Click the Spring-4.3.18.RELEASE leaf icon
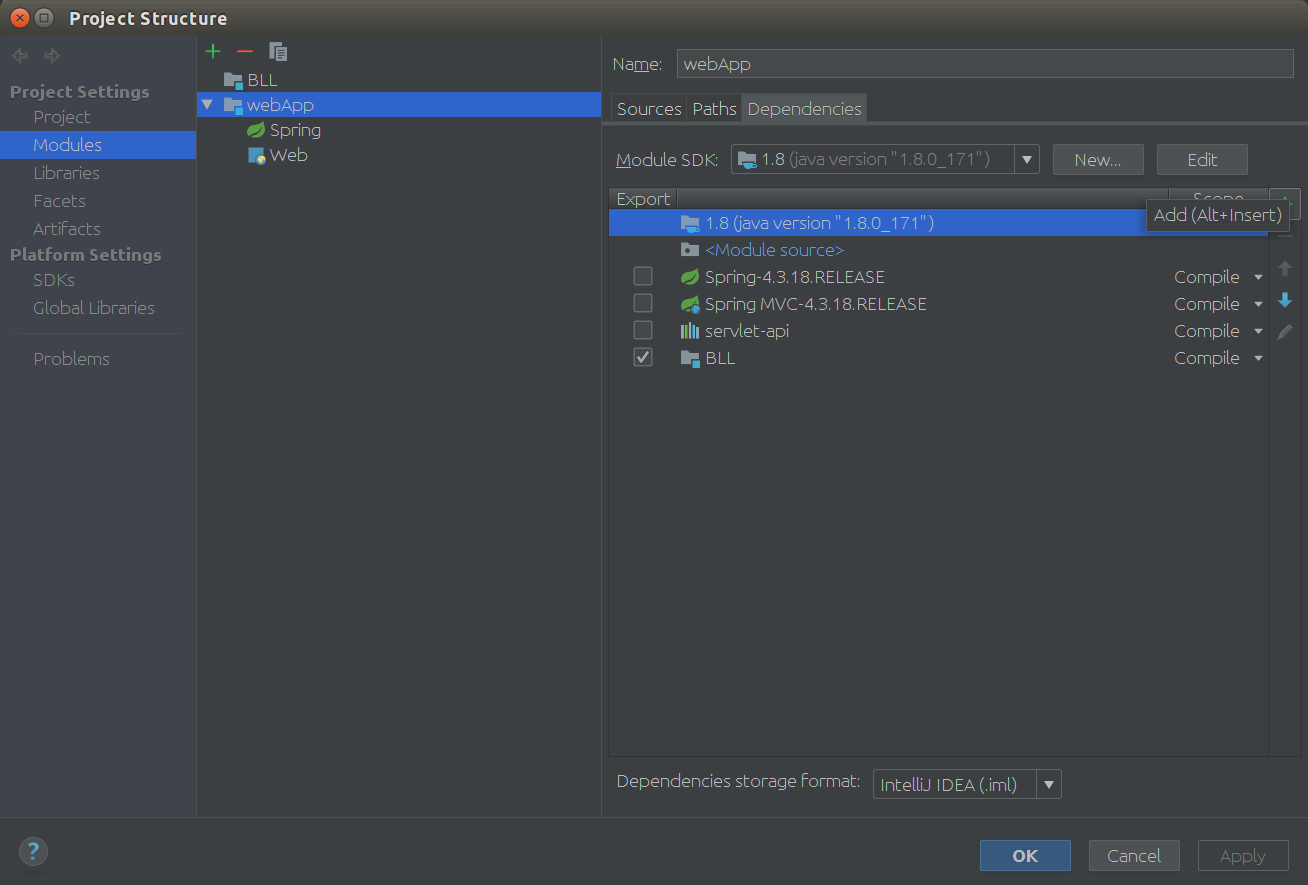Viewport: 1308px width, 885px height. [690, 277]
